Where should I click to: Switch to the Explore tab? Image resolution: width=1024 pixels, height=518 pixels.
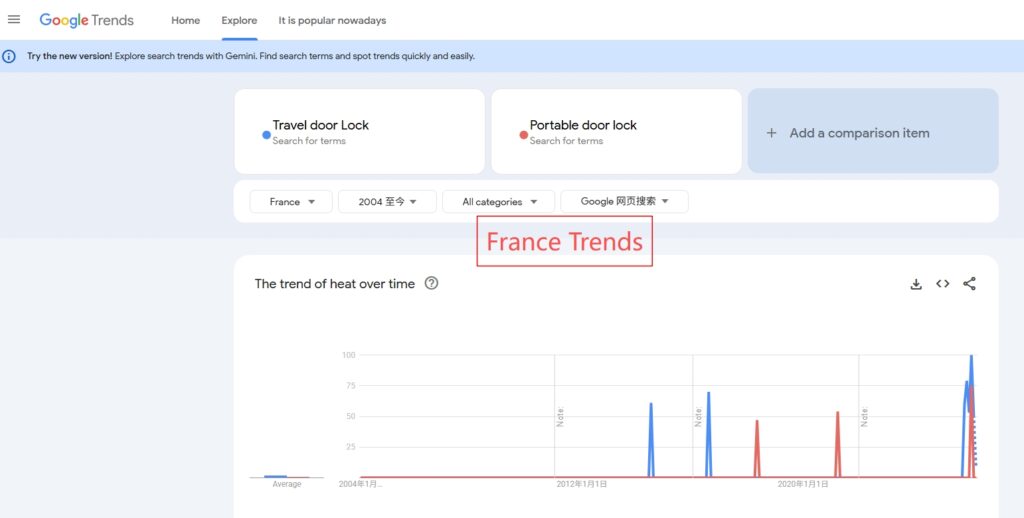click(x=239, y=20)
